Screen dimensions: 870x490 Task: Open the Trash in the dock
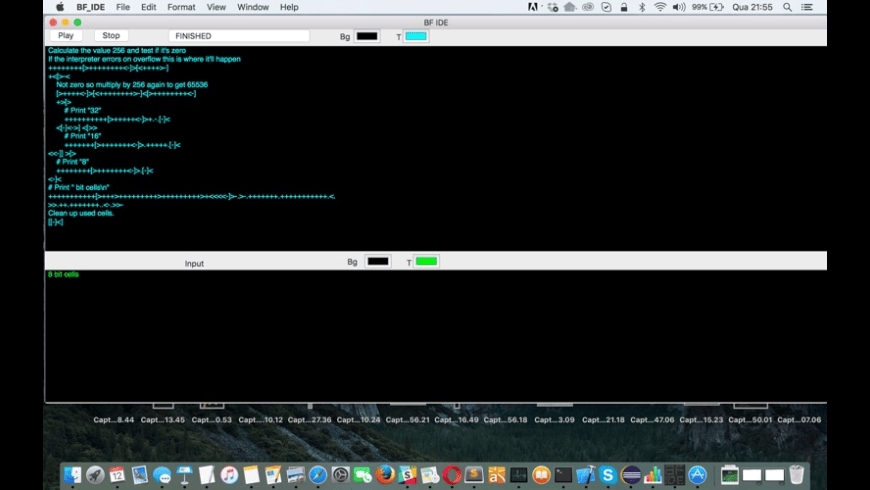click(796, 475)
